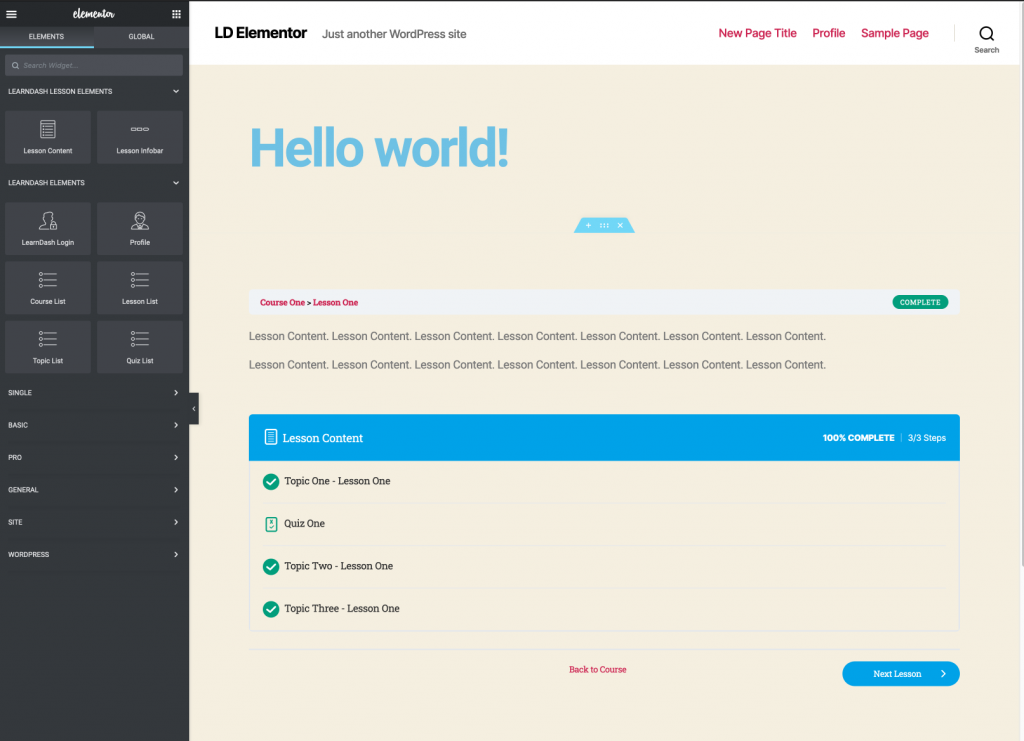Select the Lesson Infobar widget
Screen dimensions: 1024x741
140,137
